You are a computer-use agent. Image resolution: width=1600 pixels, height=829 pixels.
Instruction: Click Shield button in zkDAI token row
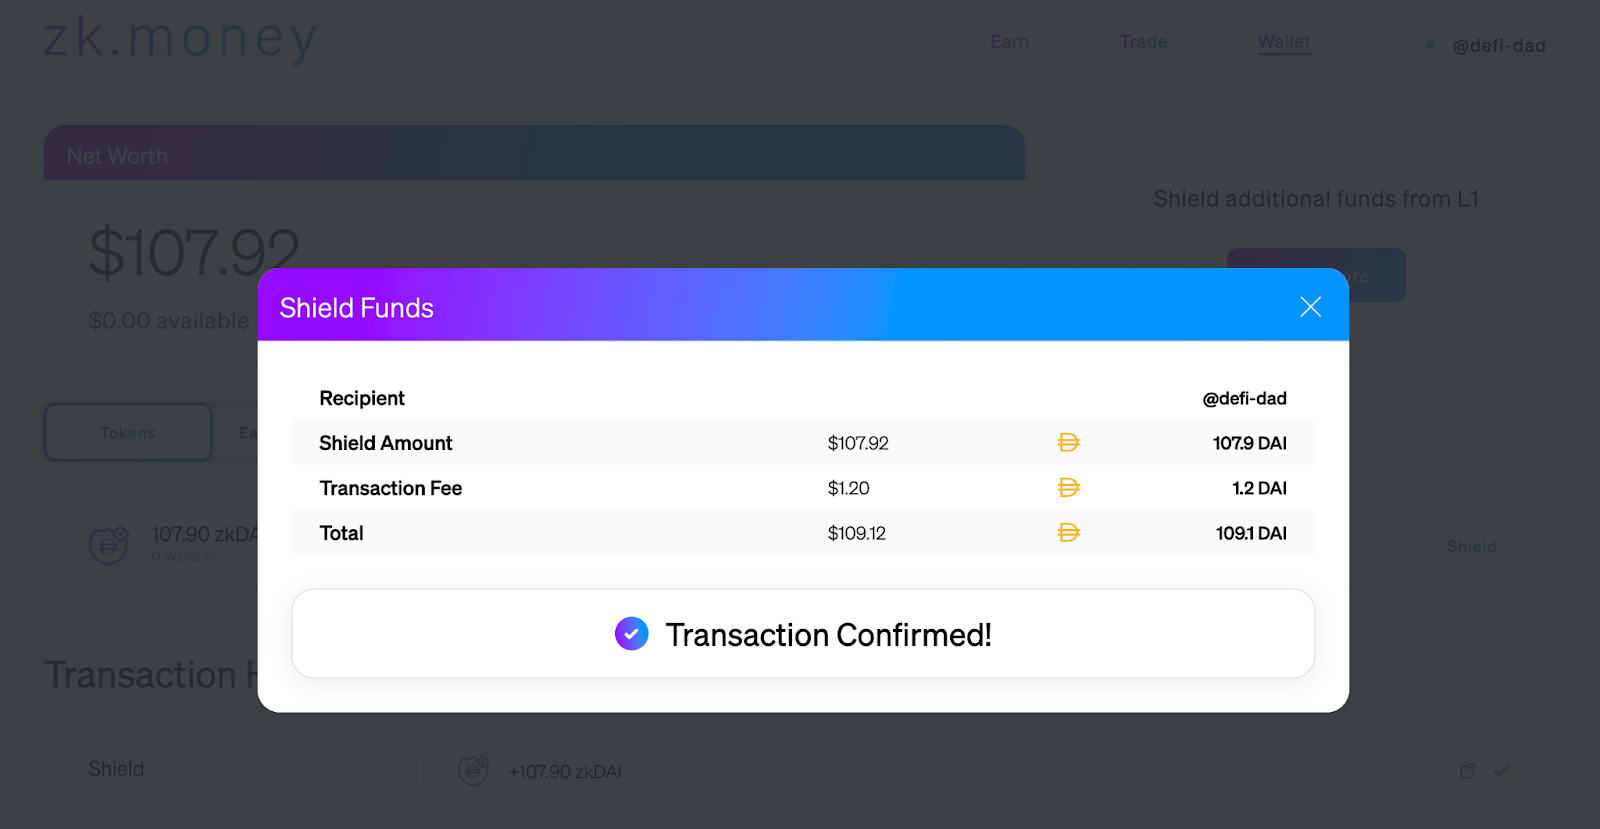[1472, 546]
